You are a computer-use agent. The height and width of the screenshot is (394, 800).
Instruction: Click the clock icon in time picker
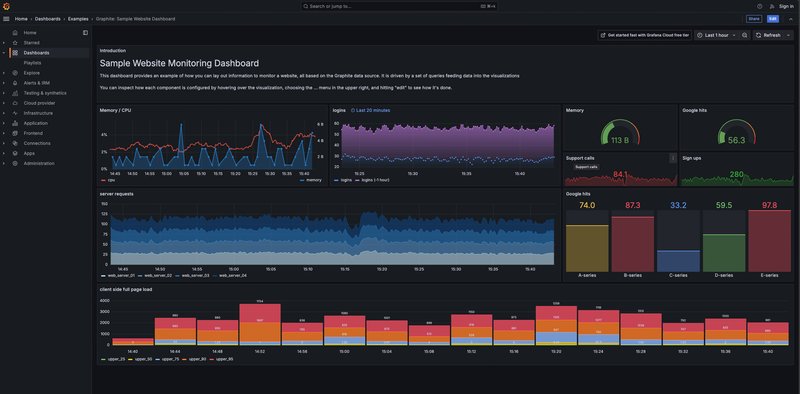(700, 35)
